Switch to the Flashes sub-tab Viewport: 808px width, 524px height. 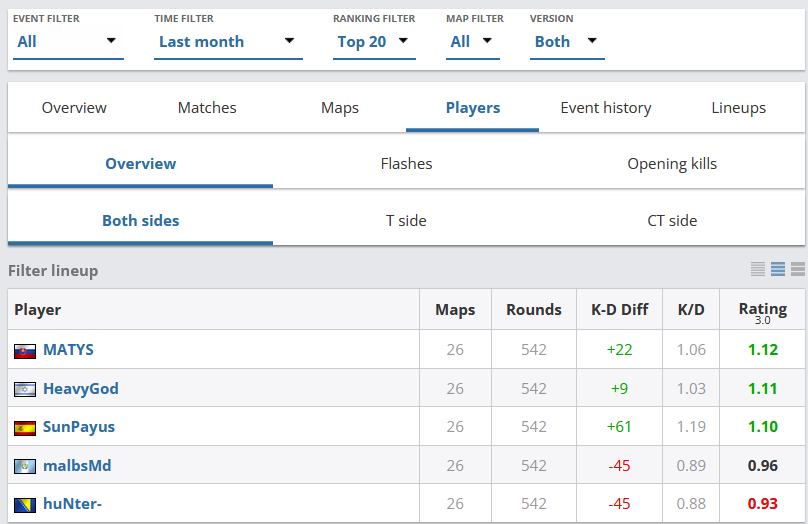[406, 164]
